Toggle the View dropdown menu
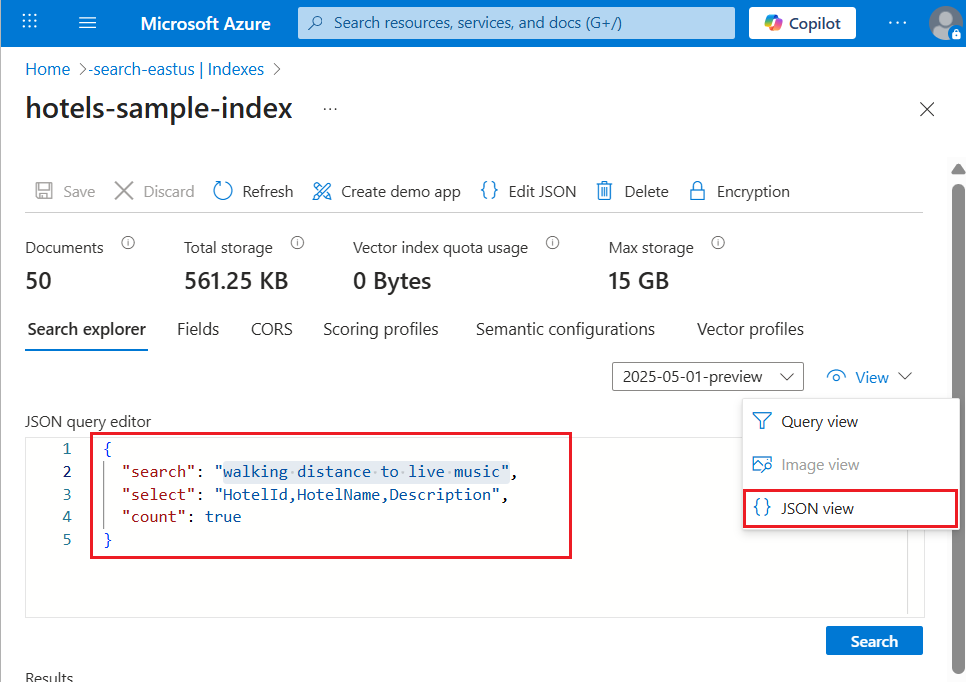This screenshot has height=682, width=966. [x=870, y=377]
